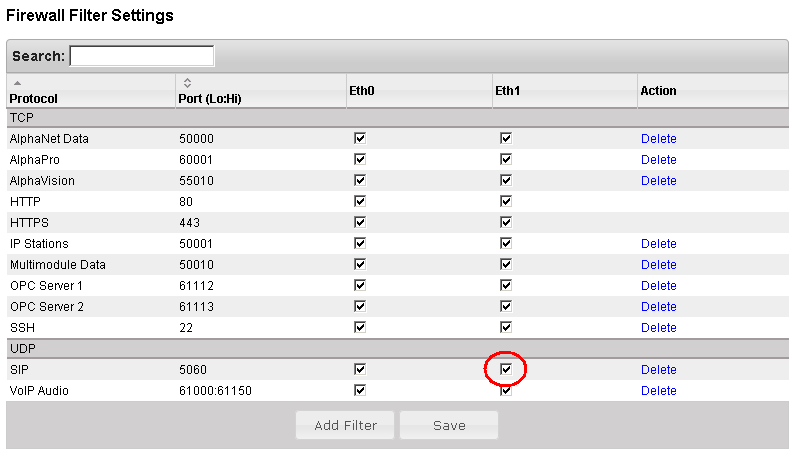
Task: Delete the VoIP Audio filter
Action: pyautogui.click(x=658, y=391)
